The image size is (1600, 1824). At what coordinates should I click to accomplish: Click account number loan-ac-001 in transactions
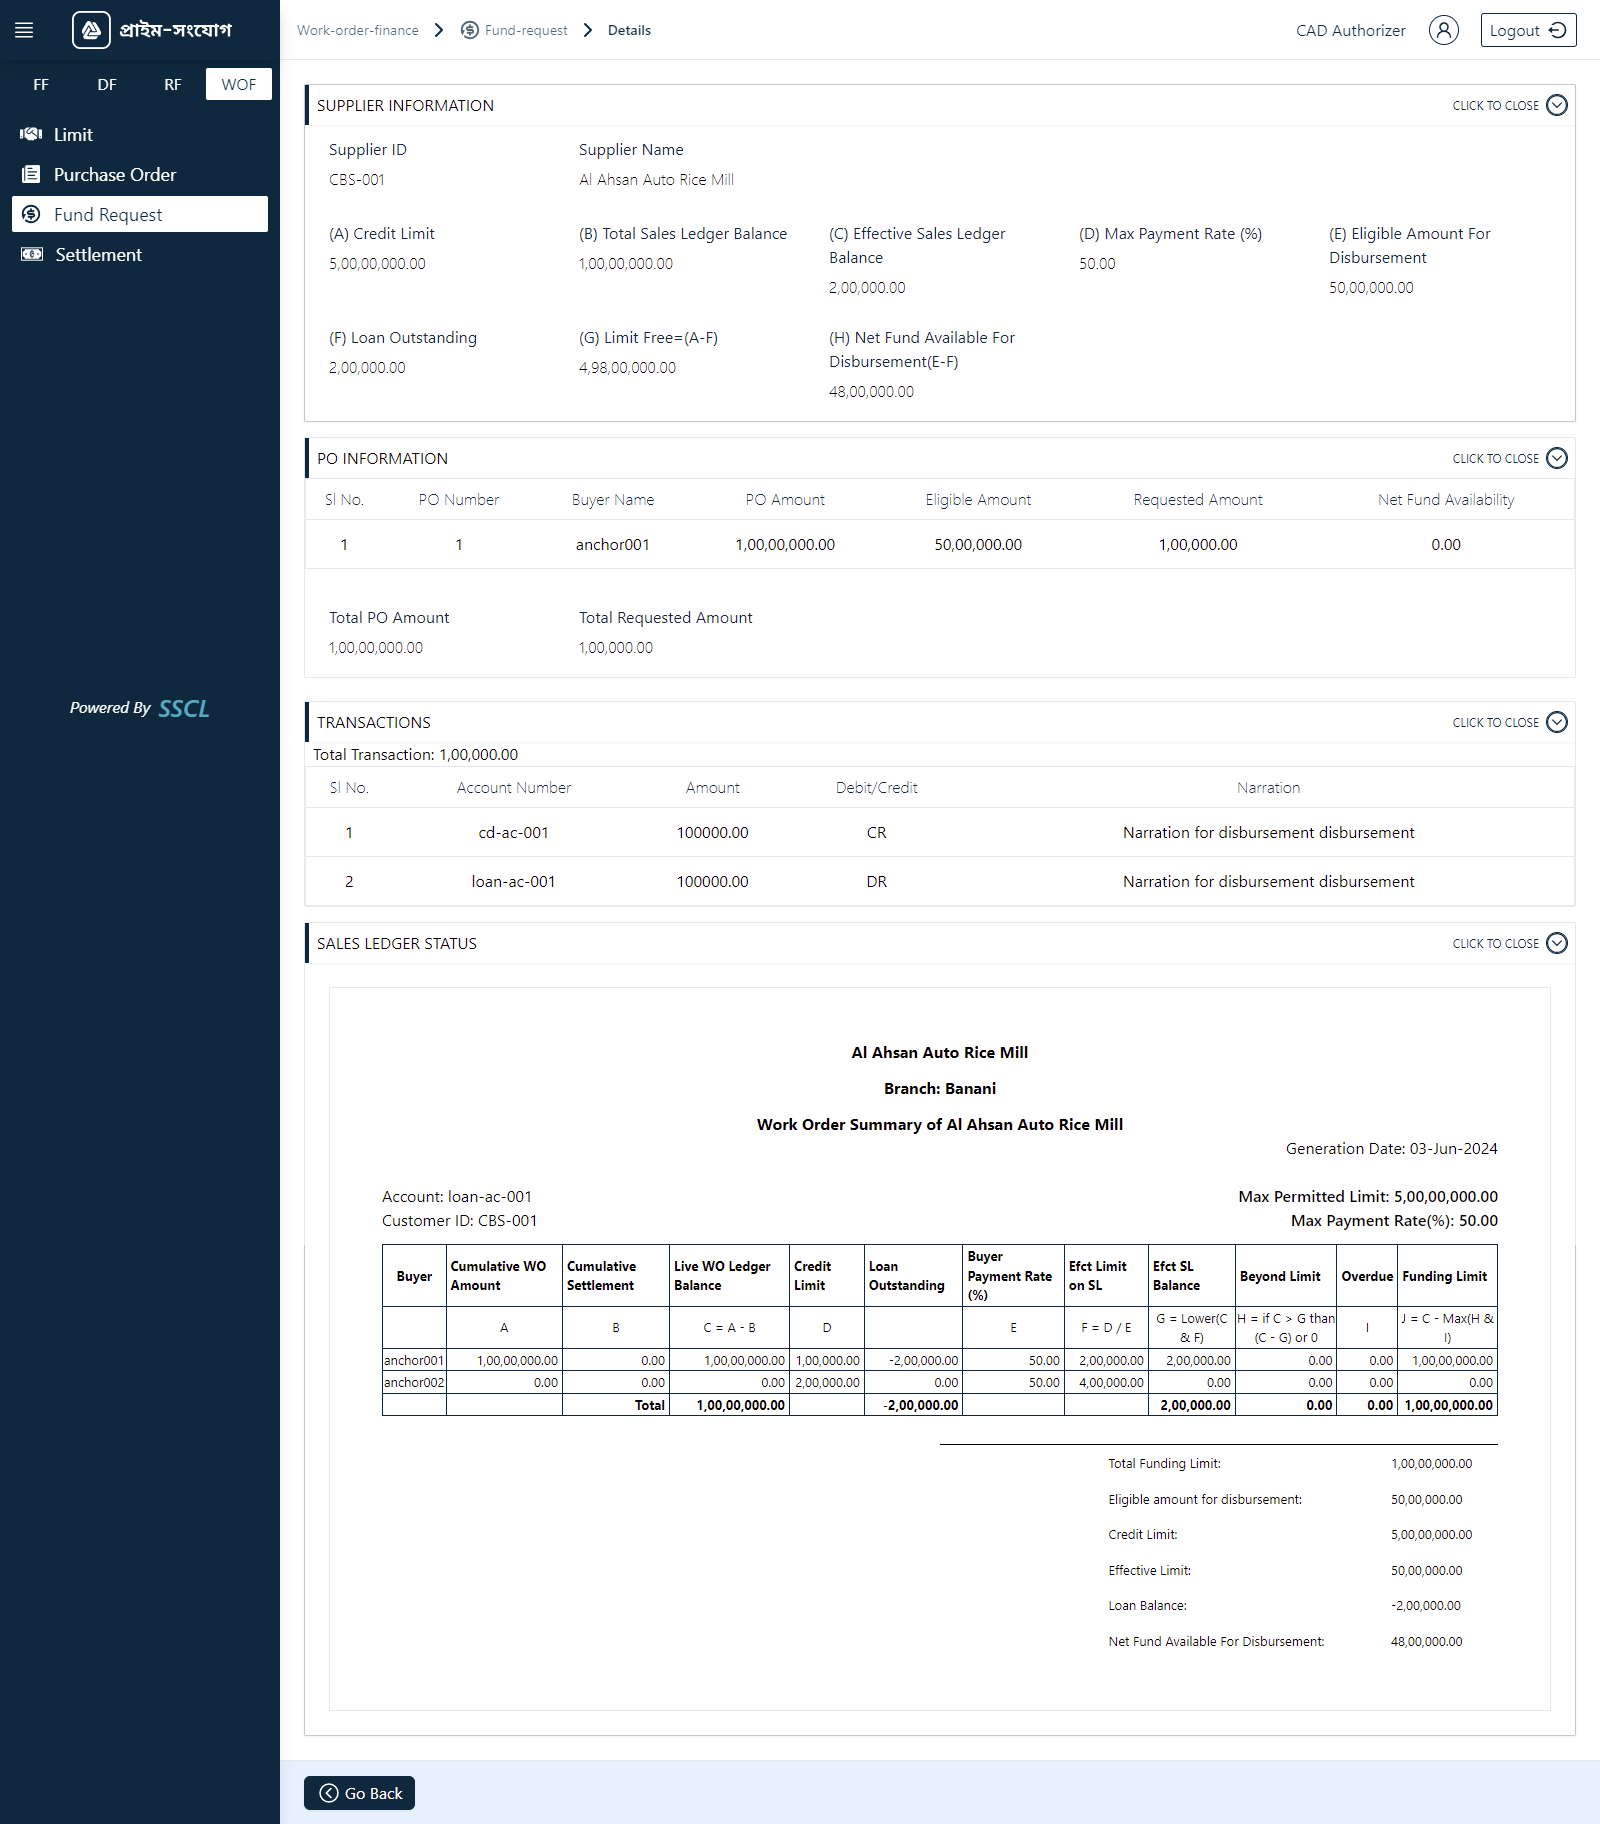point(513,882)
